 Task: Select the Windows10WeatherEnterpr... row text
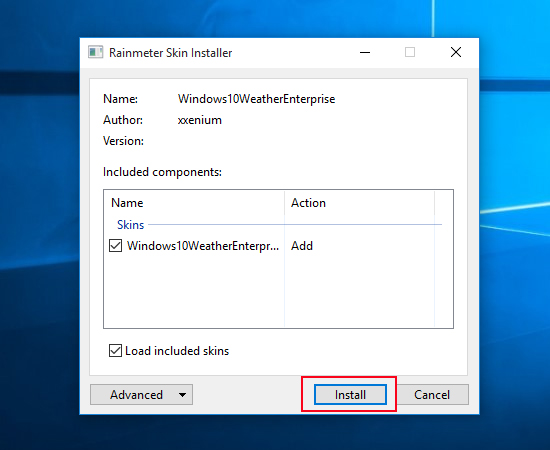[x=203, y=246]
